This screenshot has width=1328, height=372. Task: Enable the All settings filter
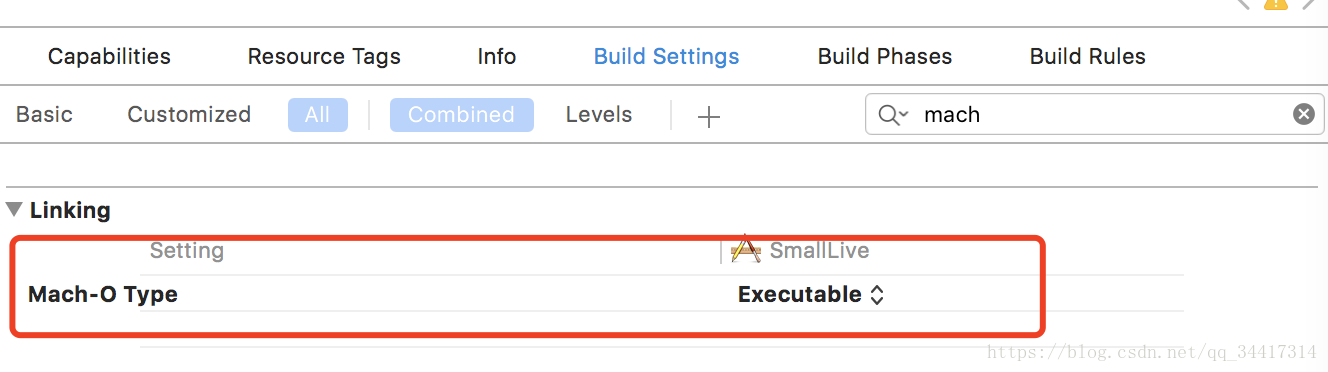(x=317, y=115)
